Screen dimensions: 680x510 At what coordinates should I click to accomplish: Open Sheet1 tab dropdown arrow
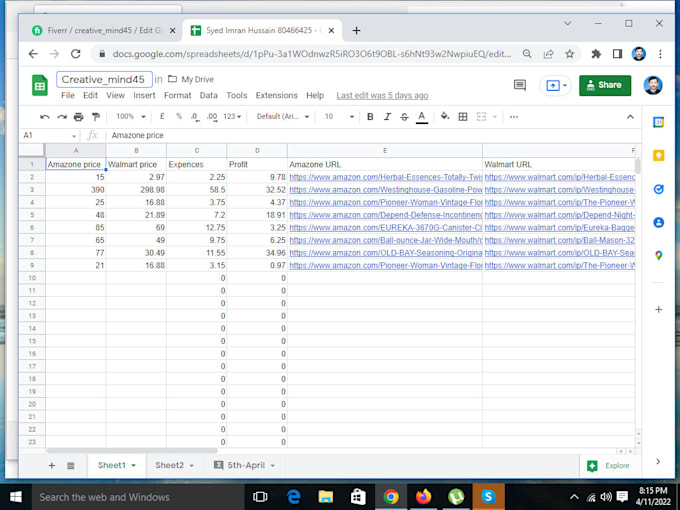click(134, 465)
